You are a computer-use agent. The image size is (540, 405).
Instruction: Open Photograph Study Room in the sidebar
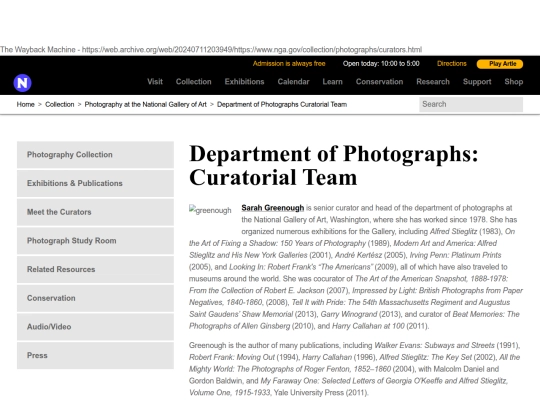pos(95,240)
